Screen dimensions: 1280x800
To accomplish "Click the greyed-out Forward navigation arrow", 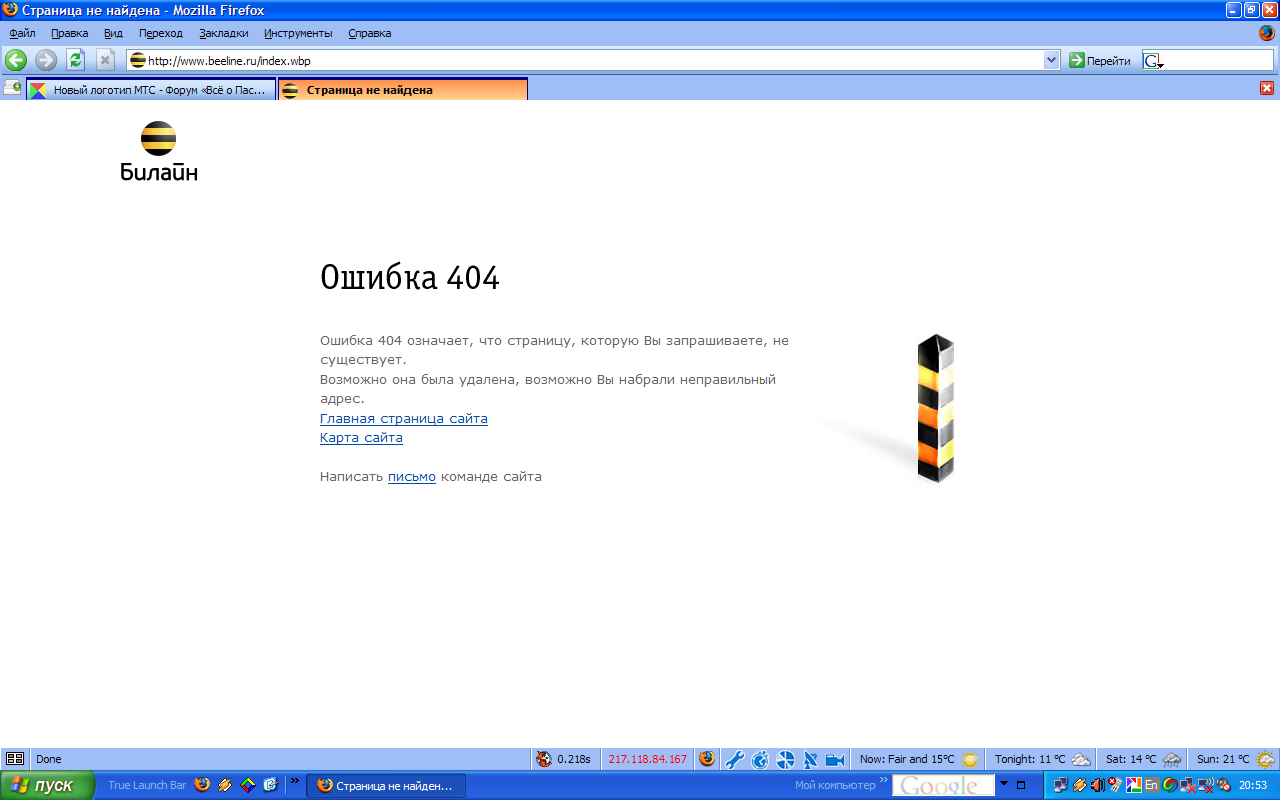I will point(46,60).
